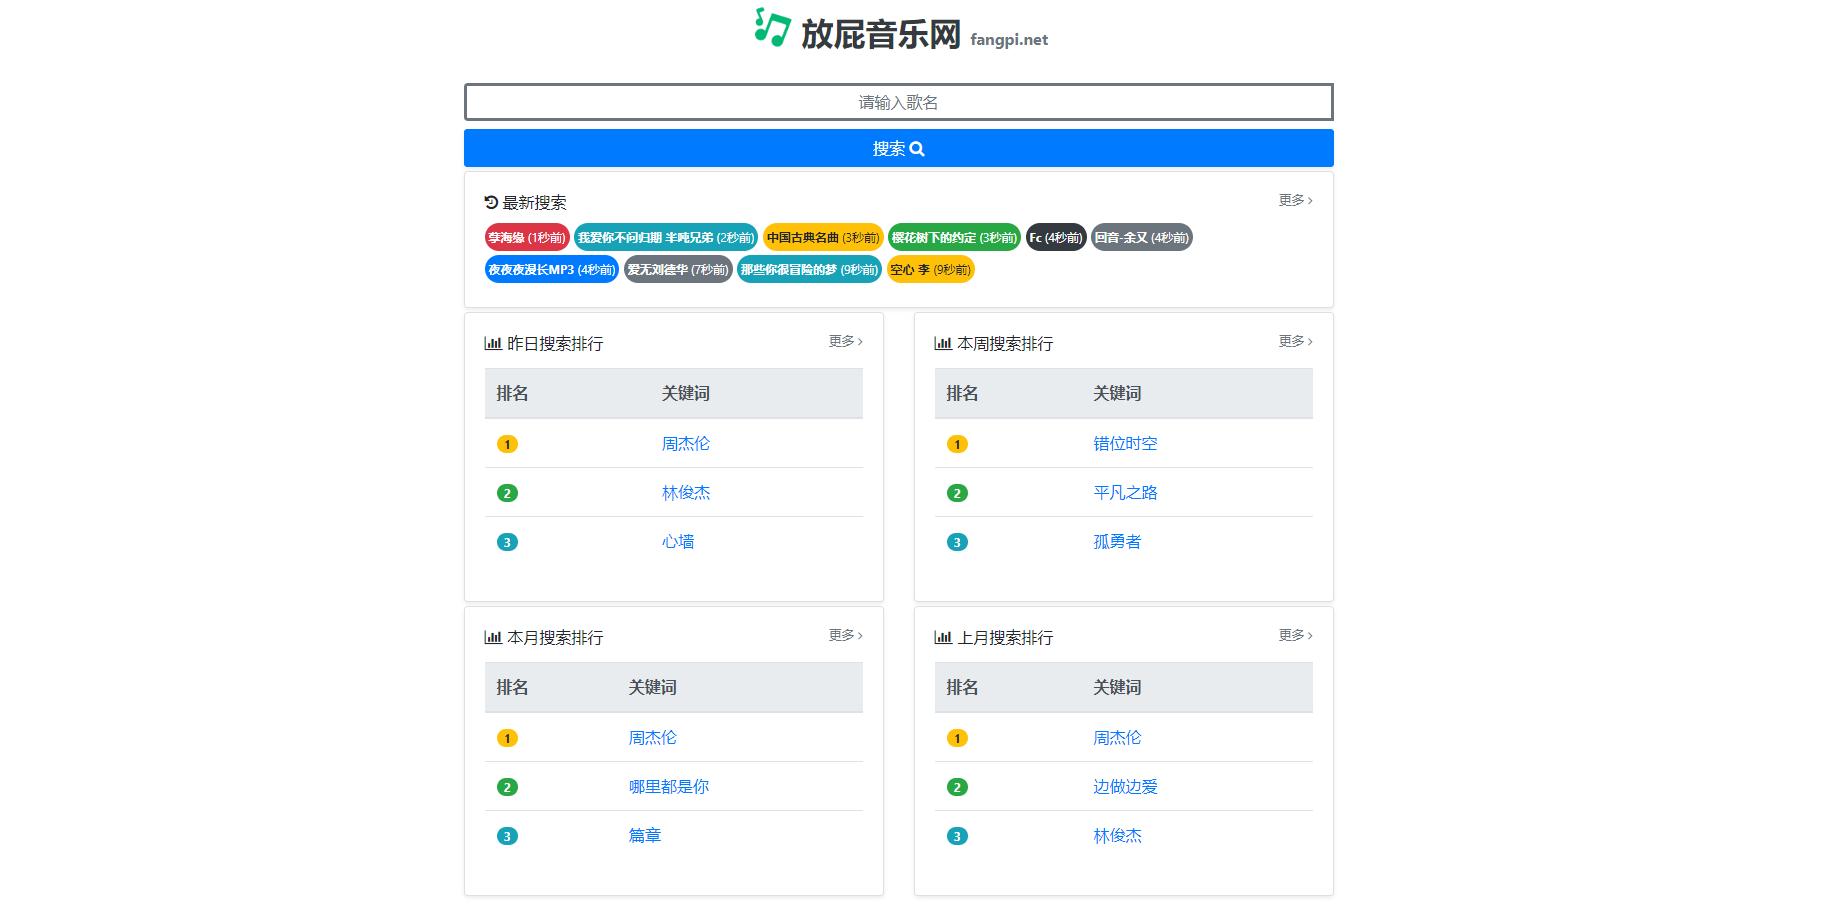Click the green rank 2 badge under 本周搜索排行
This screenshot has width=1824, height=915.
pos(958,492)
